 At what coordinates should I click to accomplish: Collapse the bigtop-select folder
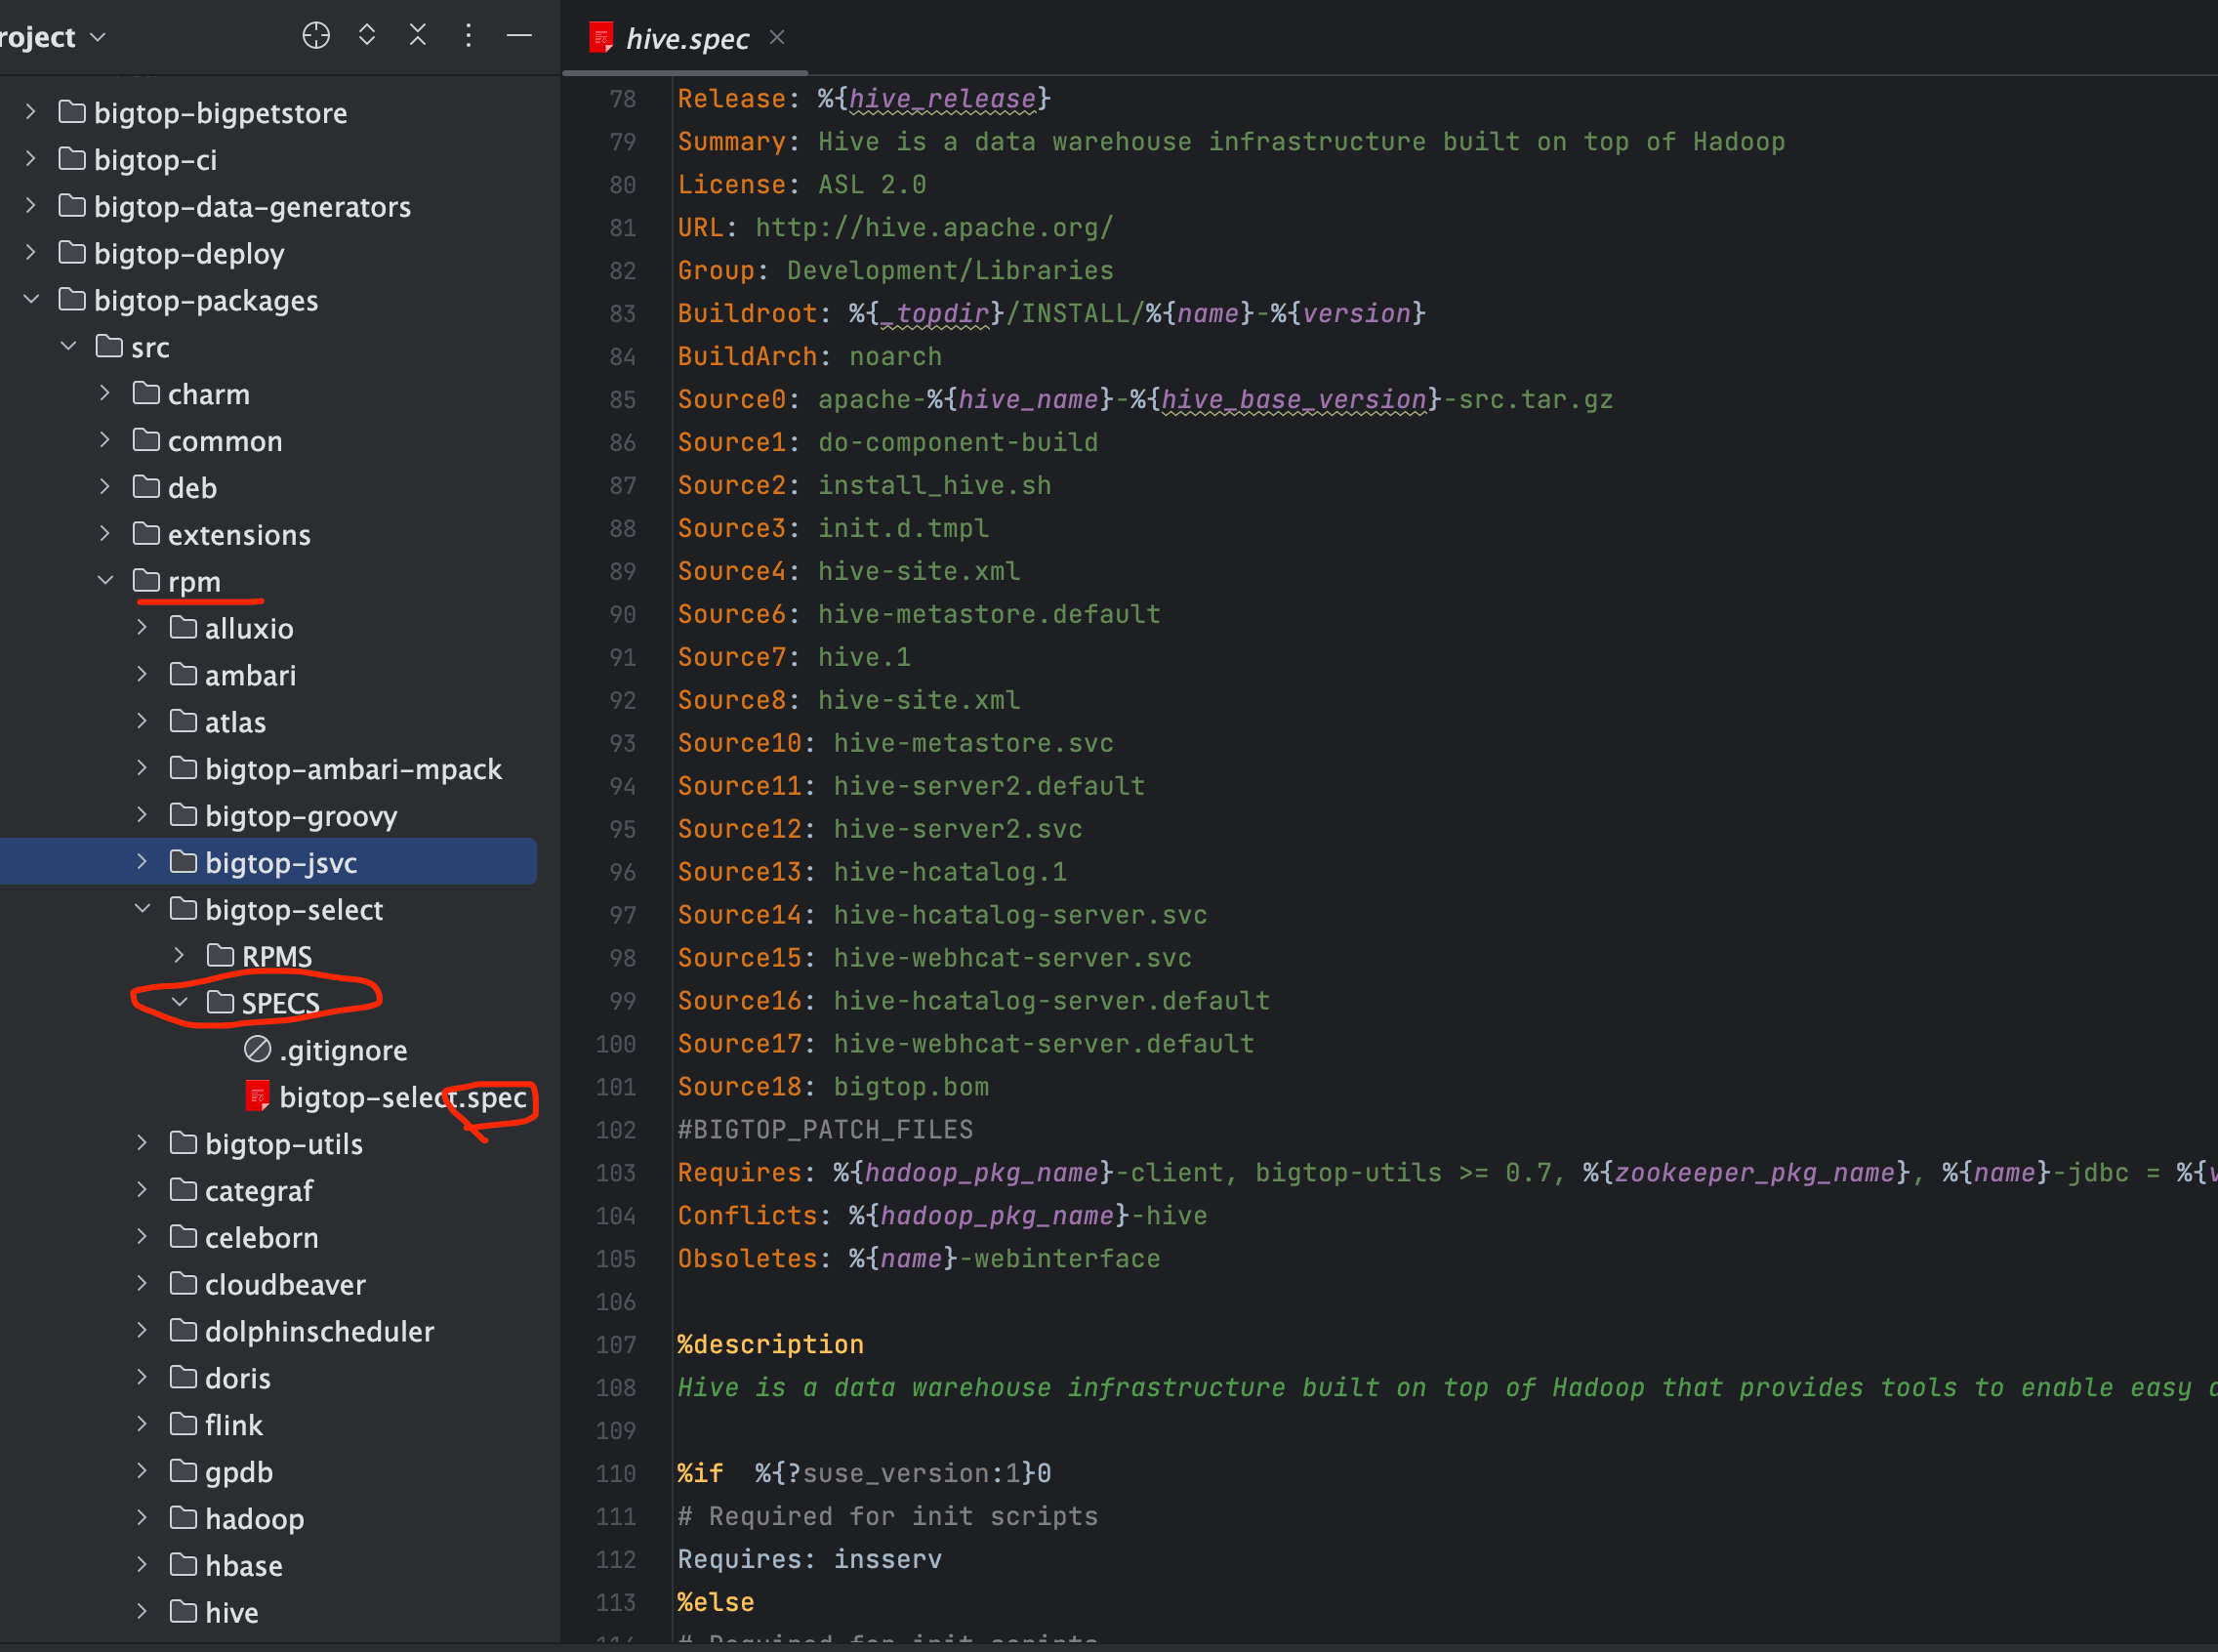pyautogui.click(x=142, y=909)
